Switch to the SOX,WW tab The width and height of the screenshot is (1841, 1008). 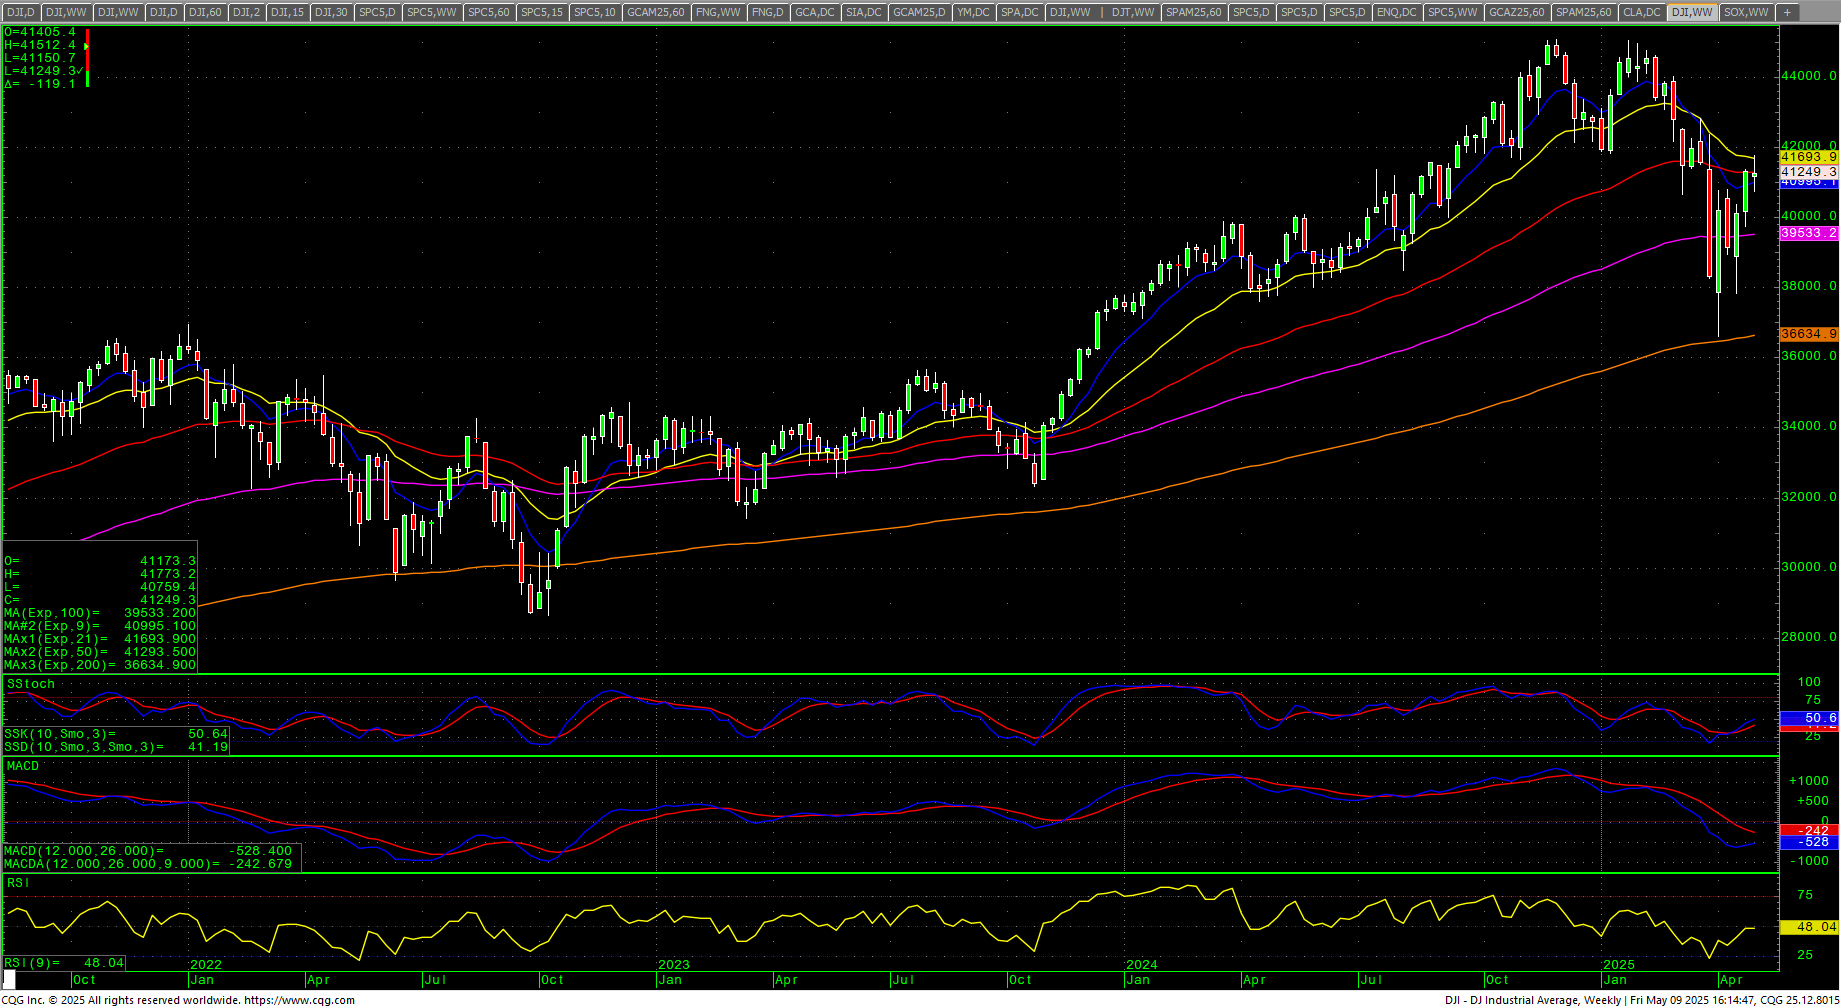(1747, 12)
